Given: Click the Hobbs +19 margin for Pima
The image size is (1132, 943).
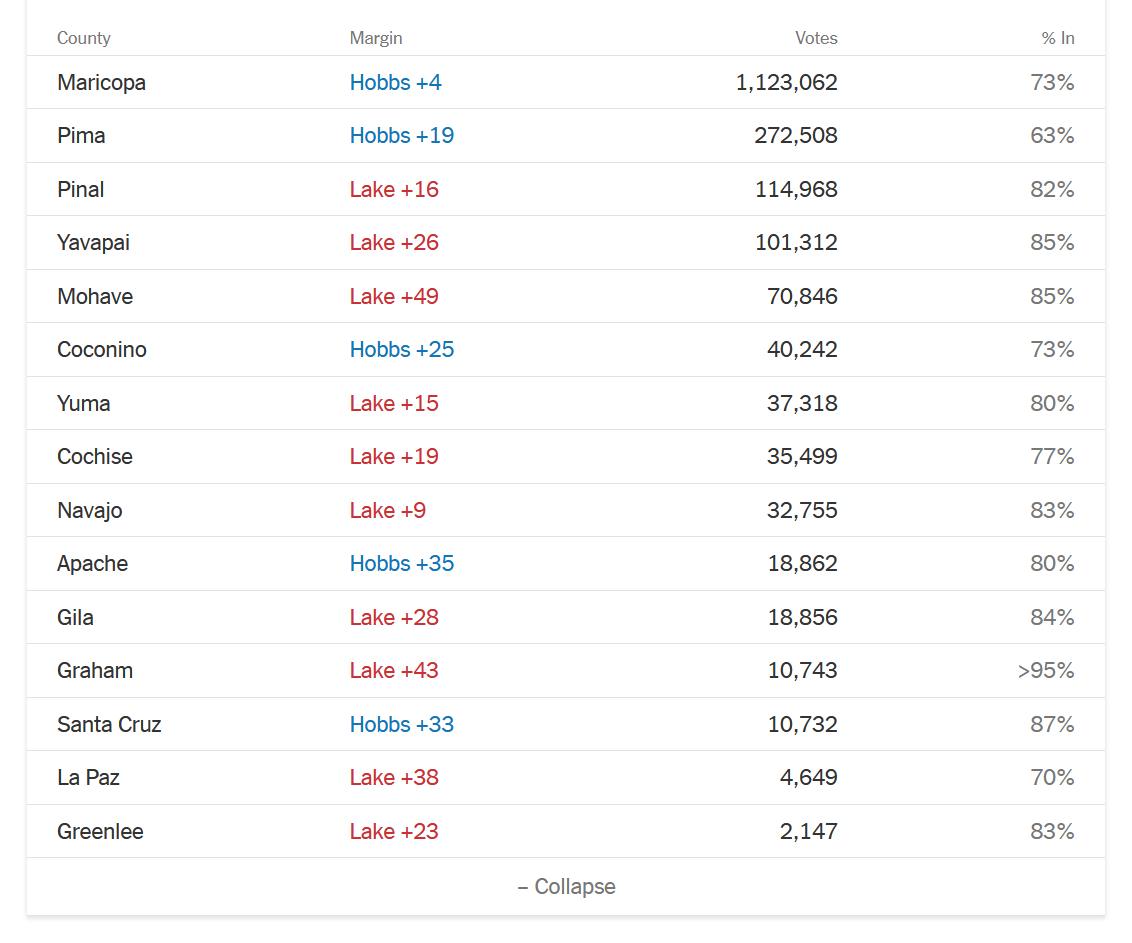Looking at the screenshot, I should (401, 136).
